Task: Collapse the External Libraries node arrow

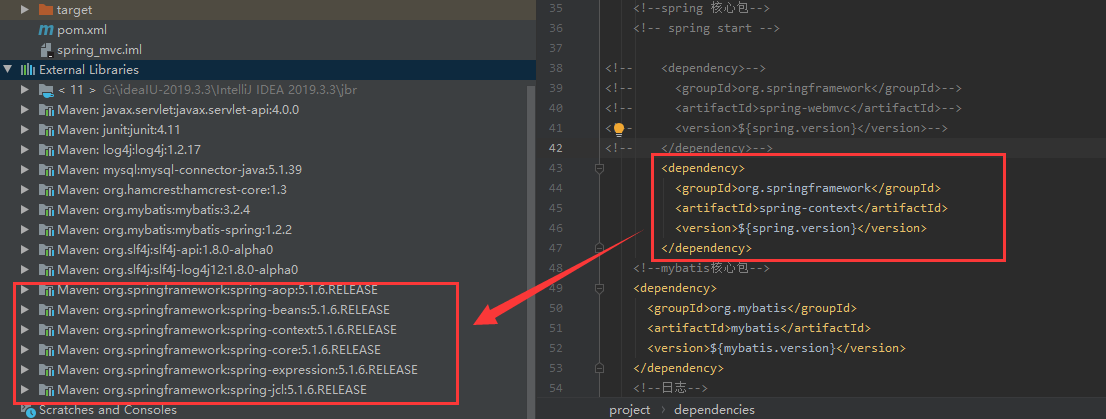Action: coord(8,70)
